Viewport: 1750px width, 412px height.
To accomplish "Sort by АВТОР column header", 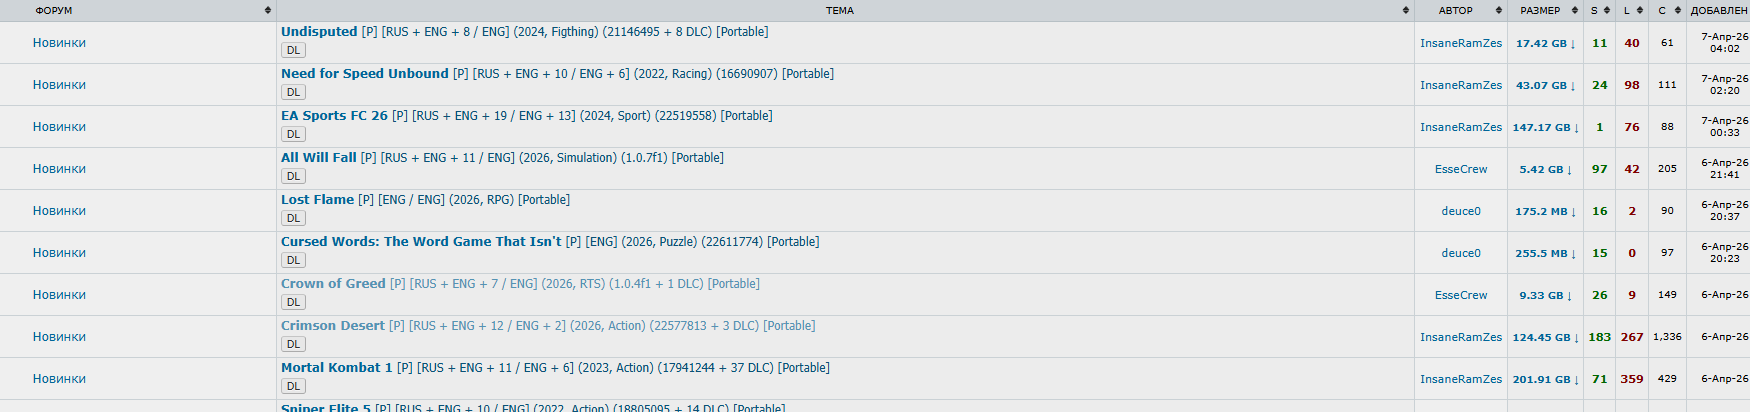I will pyautogui.click(x=1455, y=10).
